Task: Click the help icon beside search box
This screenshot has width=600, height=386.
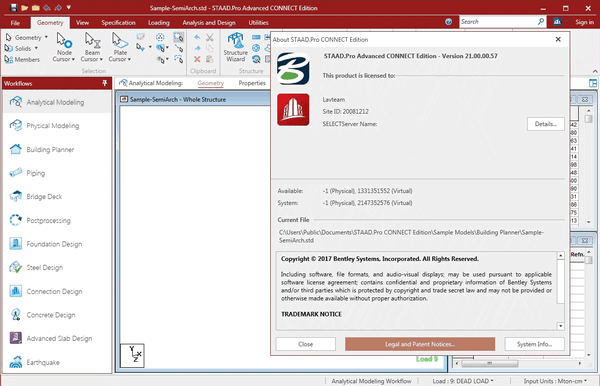Action: (x=448, y=22)
